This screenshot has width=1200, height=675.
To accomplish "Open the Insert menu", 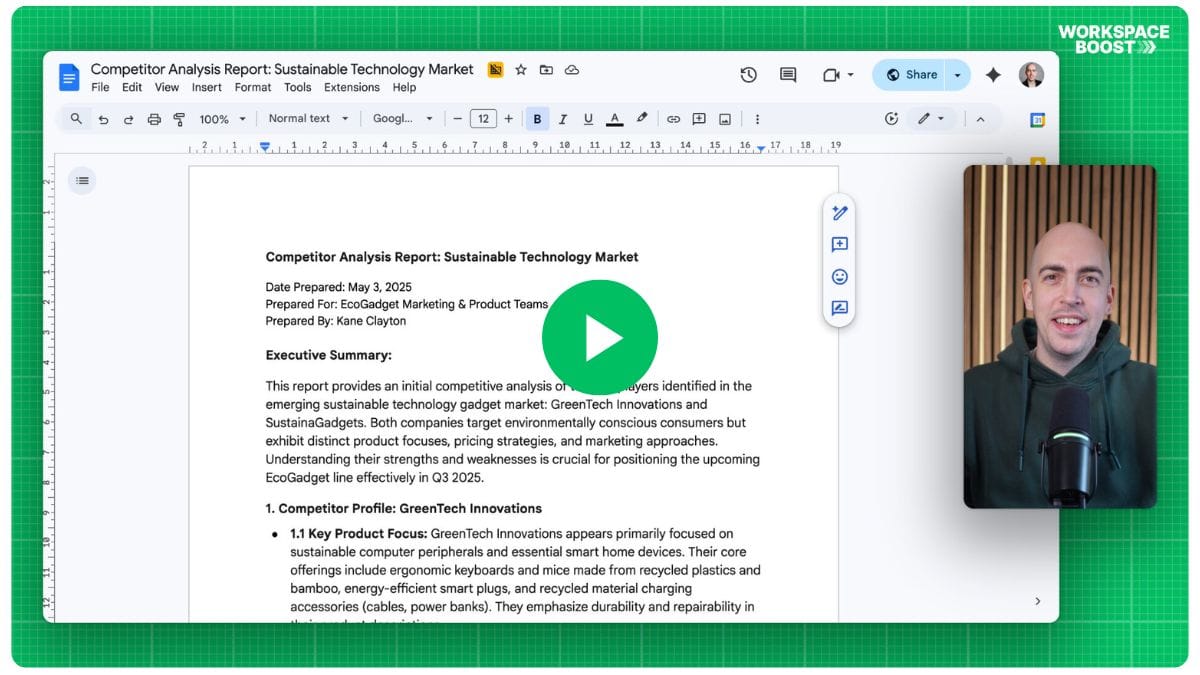I will pyautogui.click(x=207, y=88).
